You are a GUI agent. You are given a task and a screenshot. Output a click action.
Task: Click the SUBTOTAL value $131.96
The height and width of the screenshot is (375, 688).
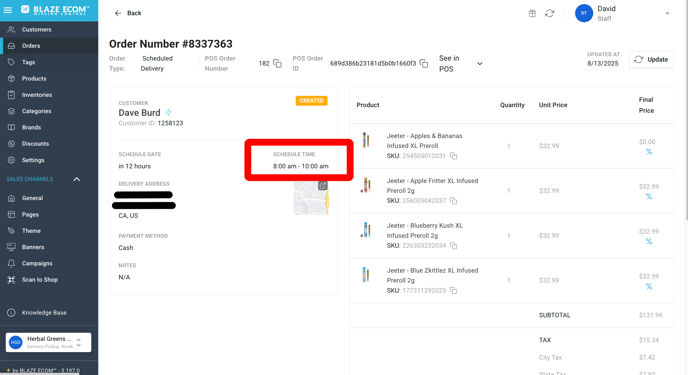coord(651,315)
